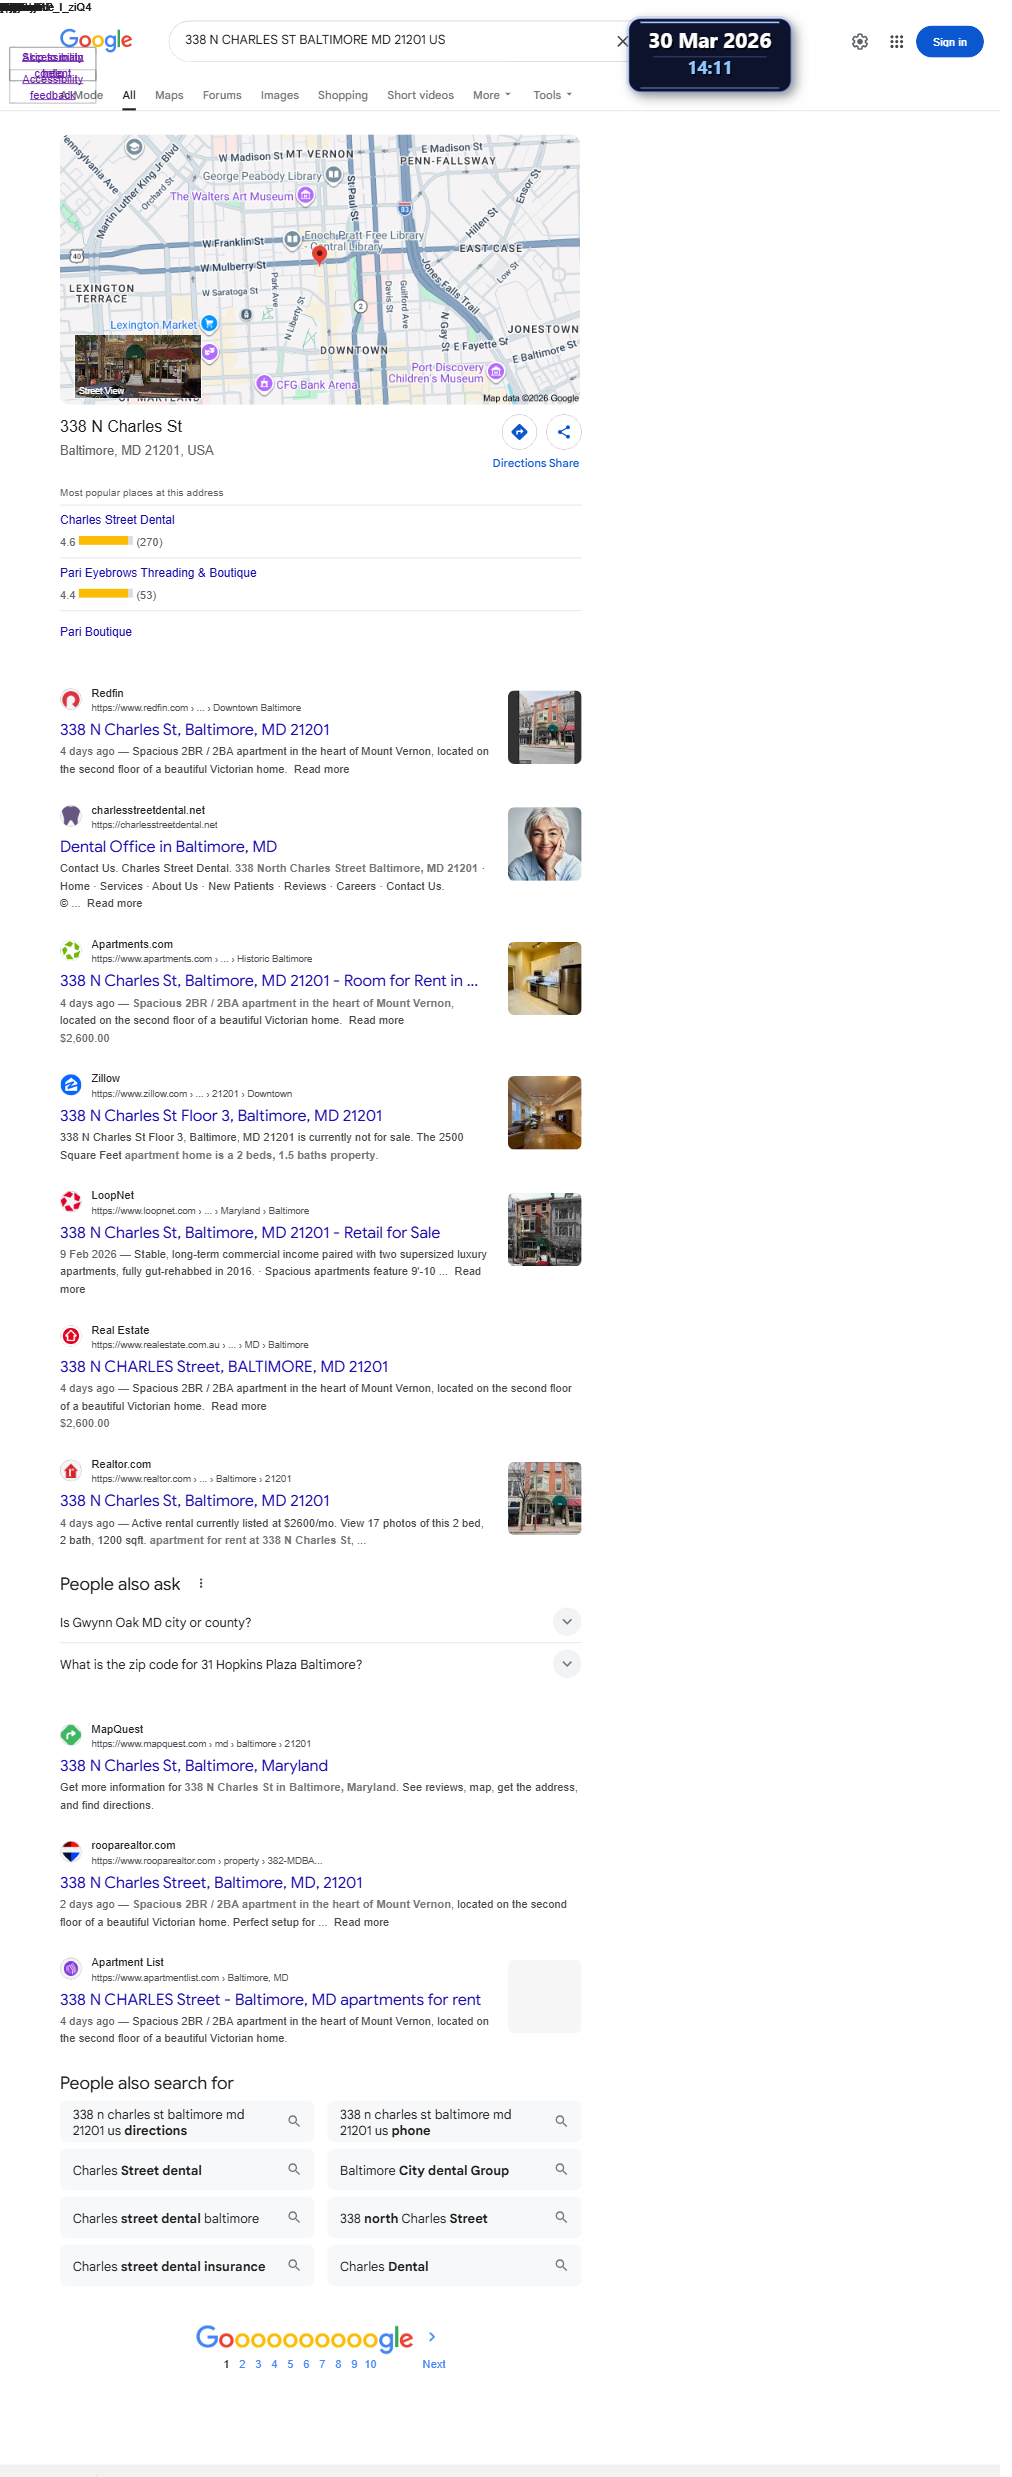This screenshot has height=2477, width=1012.
Task: Open the Google apps grid icon
Action: tap(896, 42)
